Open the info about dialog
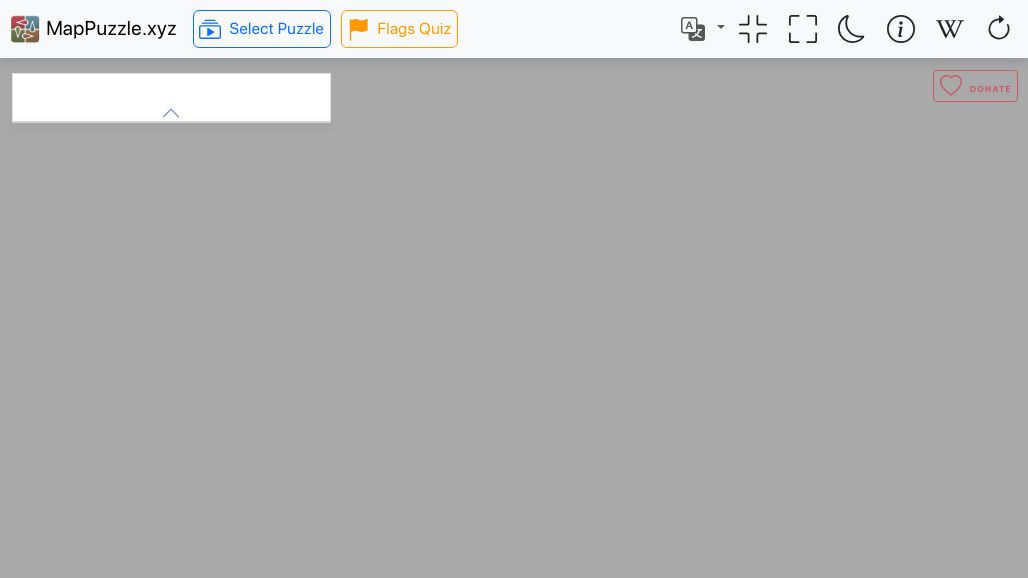1028x578 pixels. pos(901,29)
